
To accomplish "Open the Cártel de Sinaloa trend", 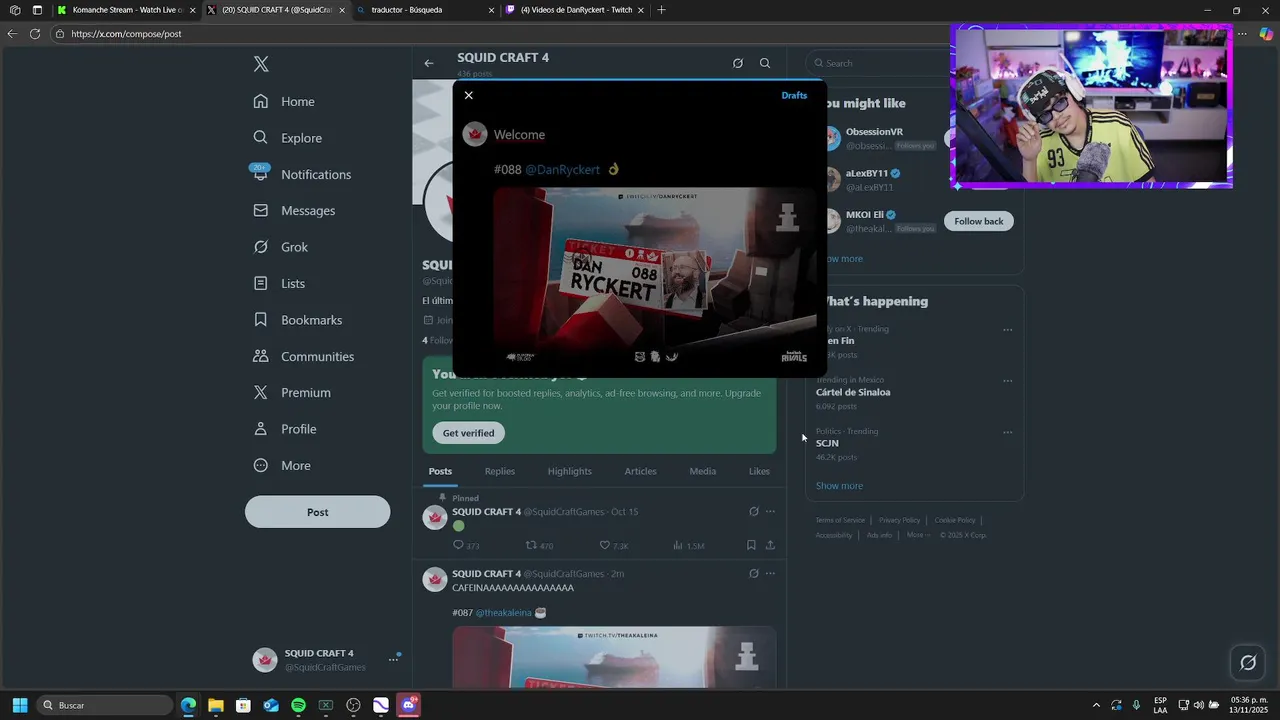I will [x=853, y=392].
